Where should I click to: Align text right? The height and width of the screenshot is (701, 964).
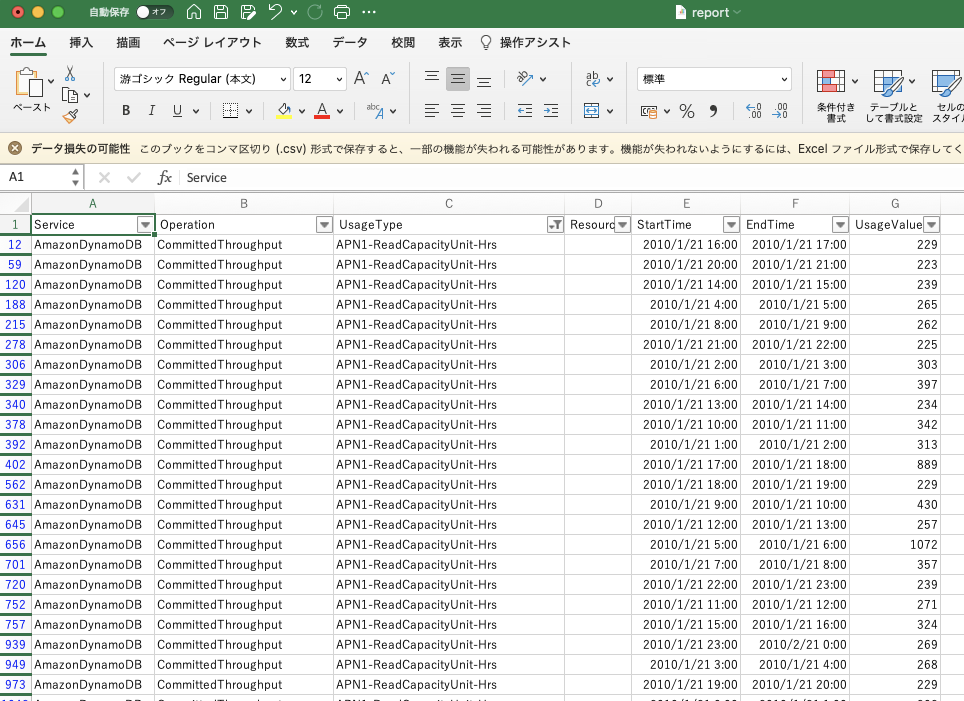pyautogui.click(x=484, y=111)
